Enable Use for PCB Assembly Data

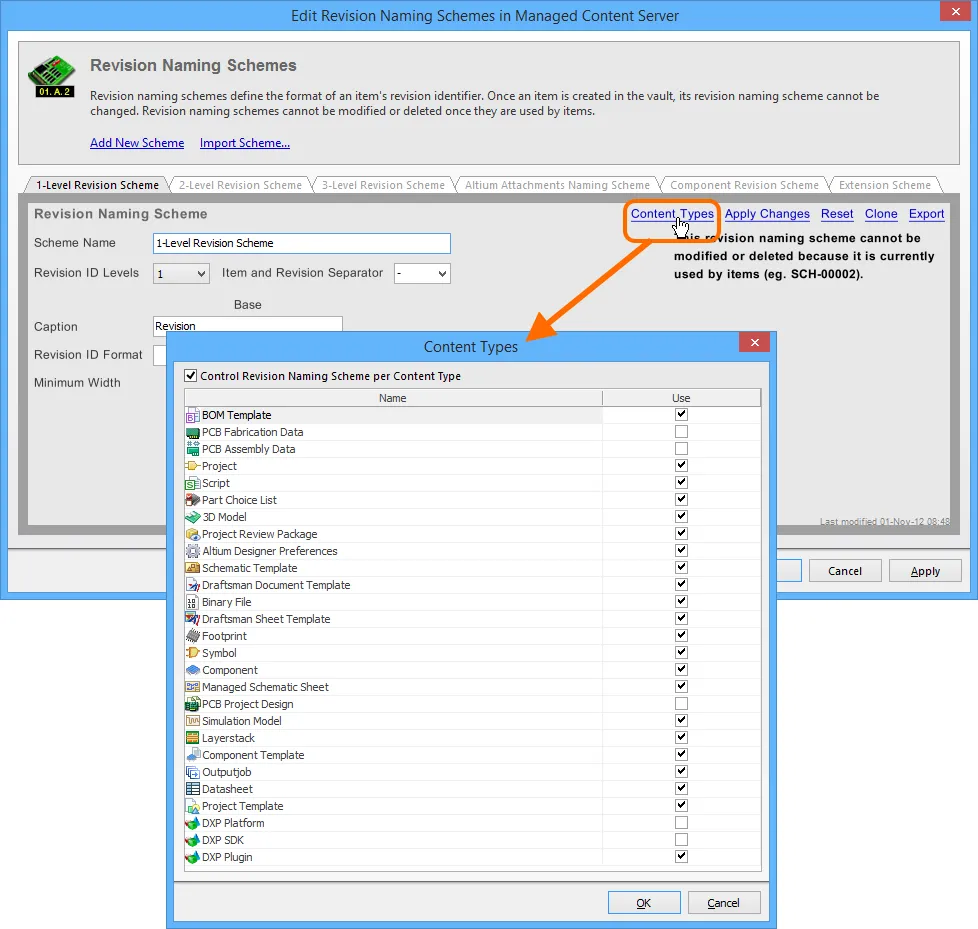[681, 449]
